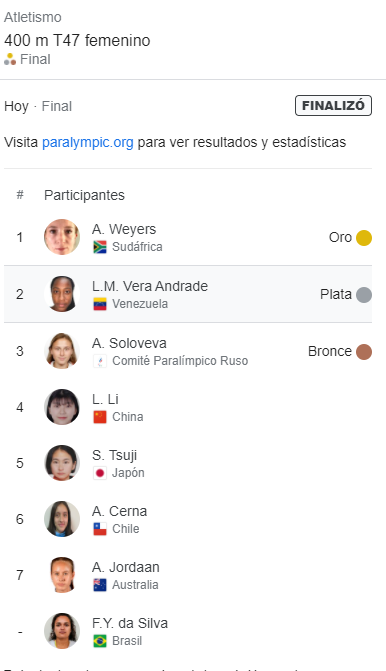Screen dimensions: 386x671
Task: Click the South Africa flag icon
Action: 100,247
